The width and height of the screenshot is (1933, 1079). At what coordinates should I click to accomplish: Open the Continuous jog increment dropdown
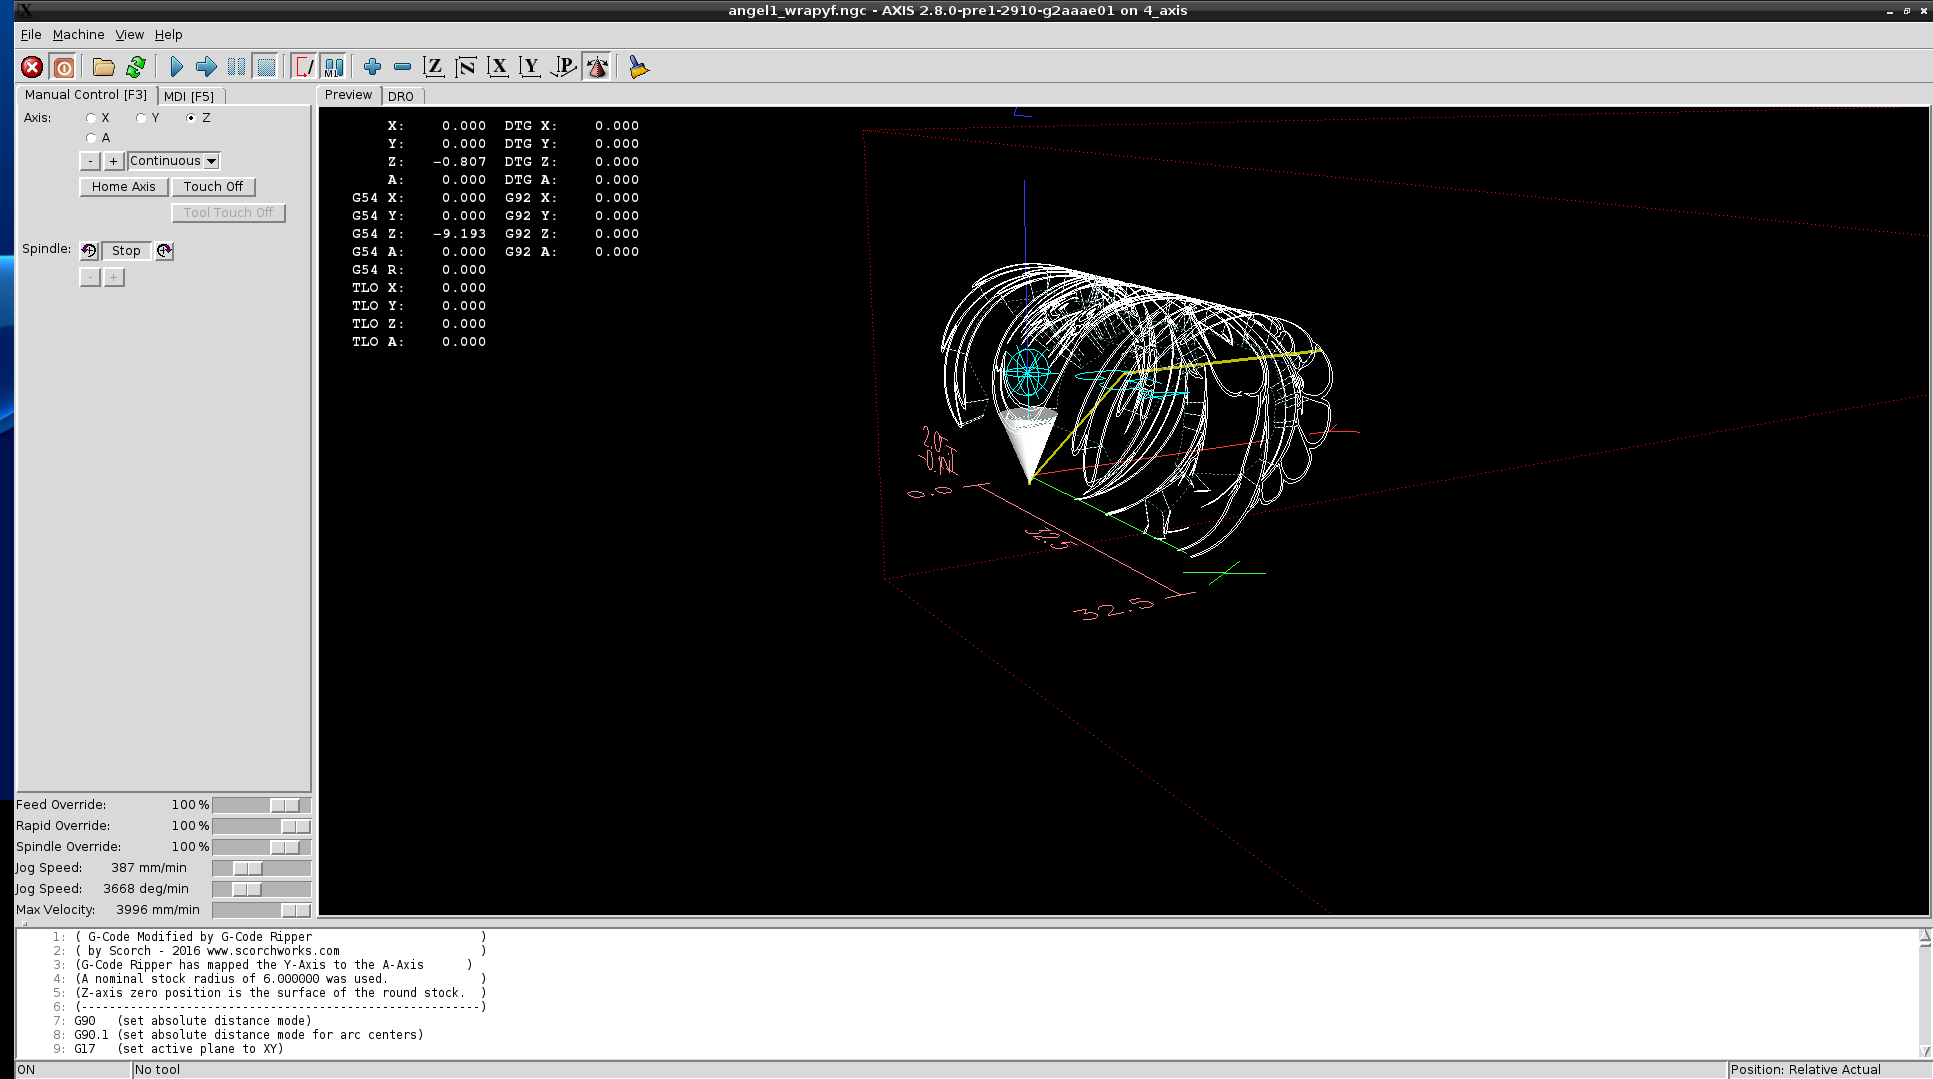point(211,161)
